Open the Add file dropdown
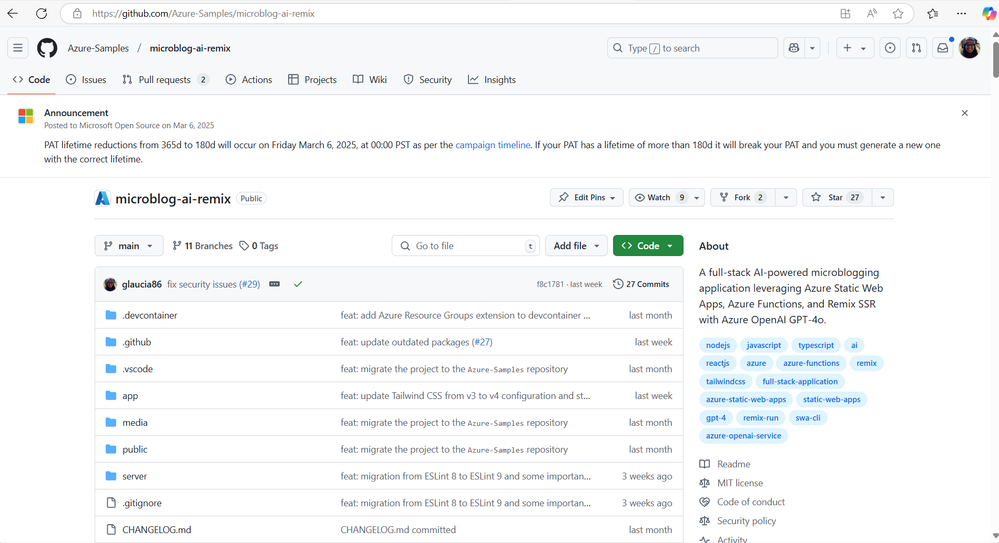This screenshot has height=543, width=999. coord(576,245)
